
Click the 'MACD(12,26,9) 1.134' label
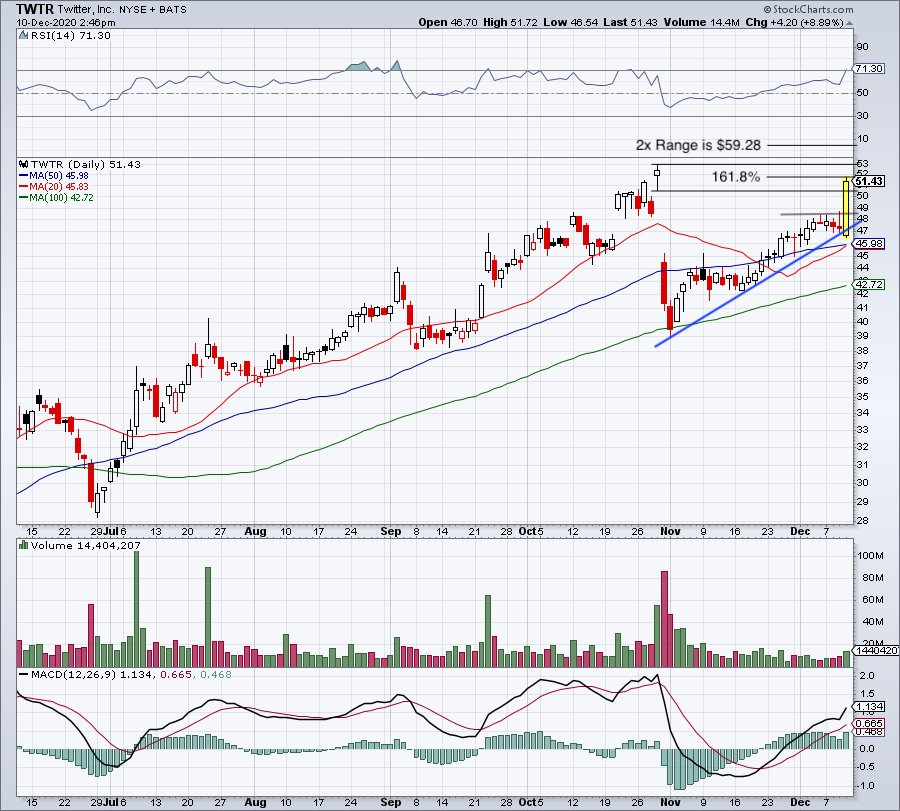pos(91,674)
